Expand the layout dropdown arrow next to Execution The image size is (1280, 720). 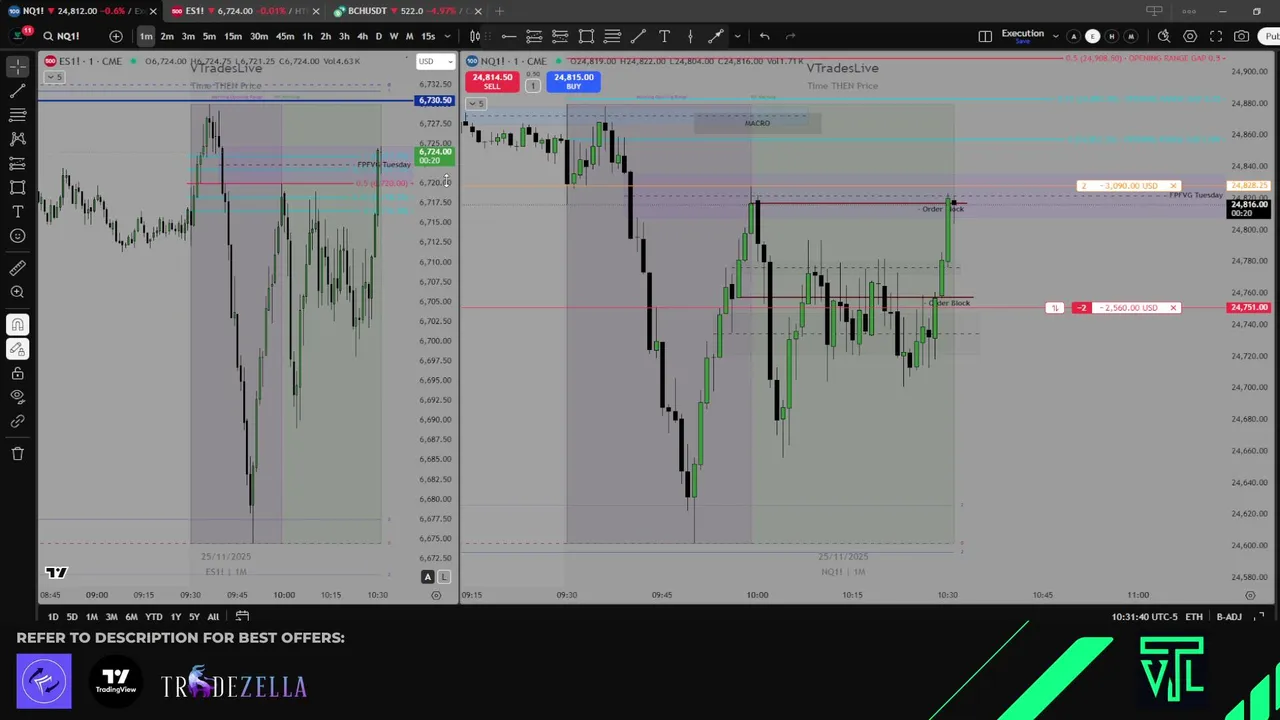coord(1055,36)
